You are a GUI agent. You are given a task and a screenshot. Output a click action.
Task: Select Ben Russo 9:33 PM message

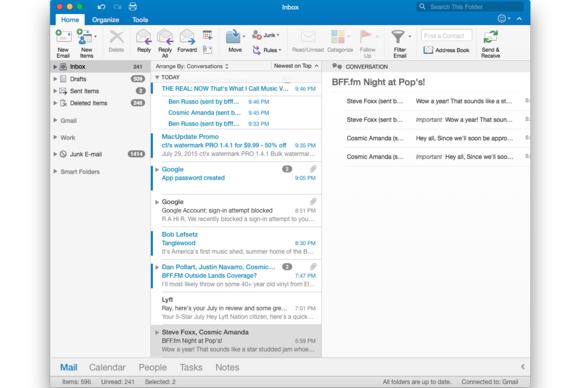(x=236, y=124)
